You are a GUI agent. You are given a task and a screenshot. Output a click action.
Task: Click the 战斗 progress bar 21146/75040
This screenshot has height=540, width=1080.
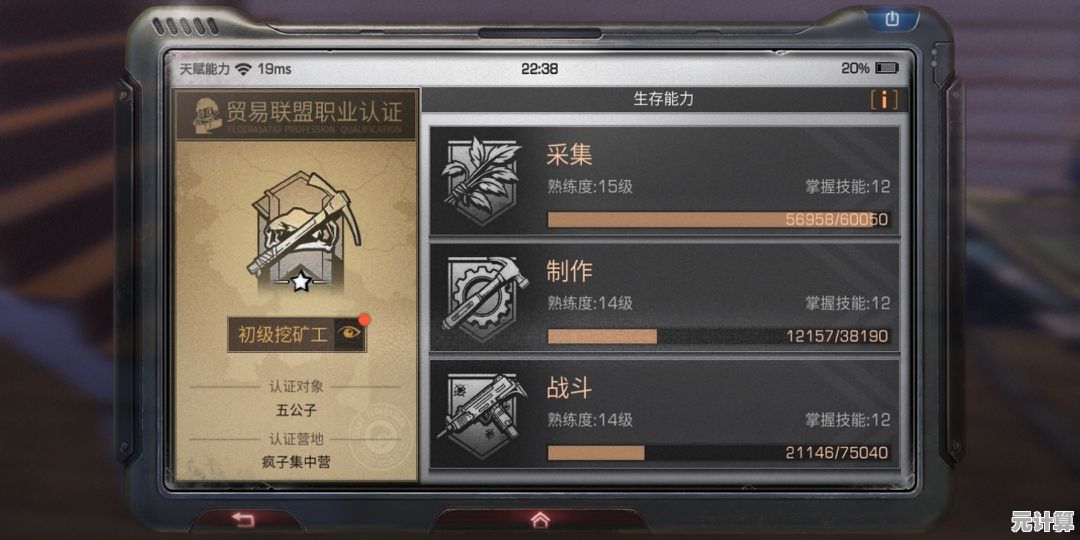point(718,453)
